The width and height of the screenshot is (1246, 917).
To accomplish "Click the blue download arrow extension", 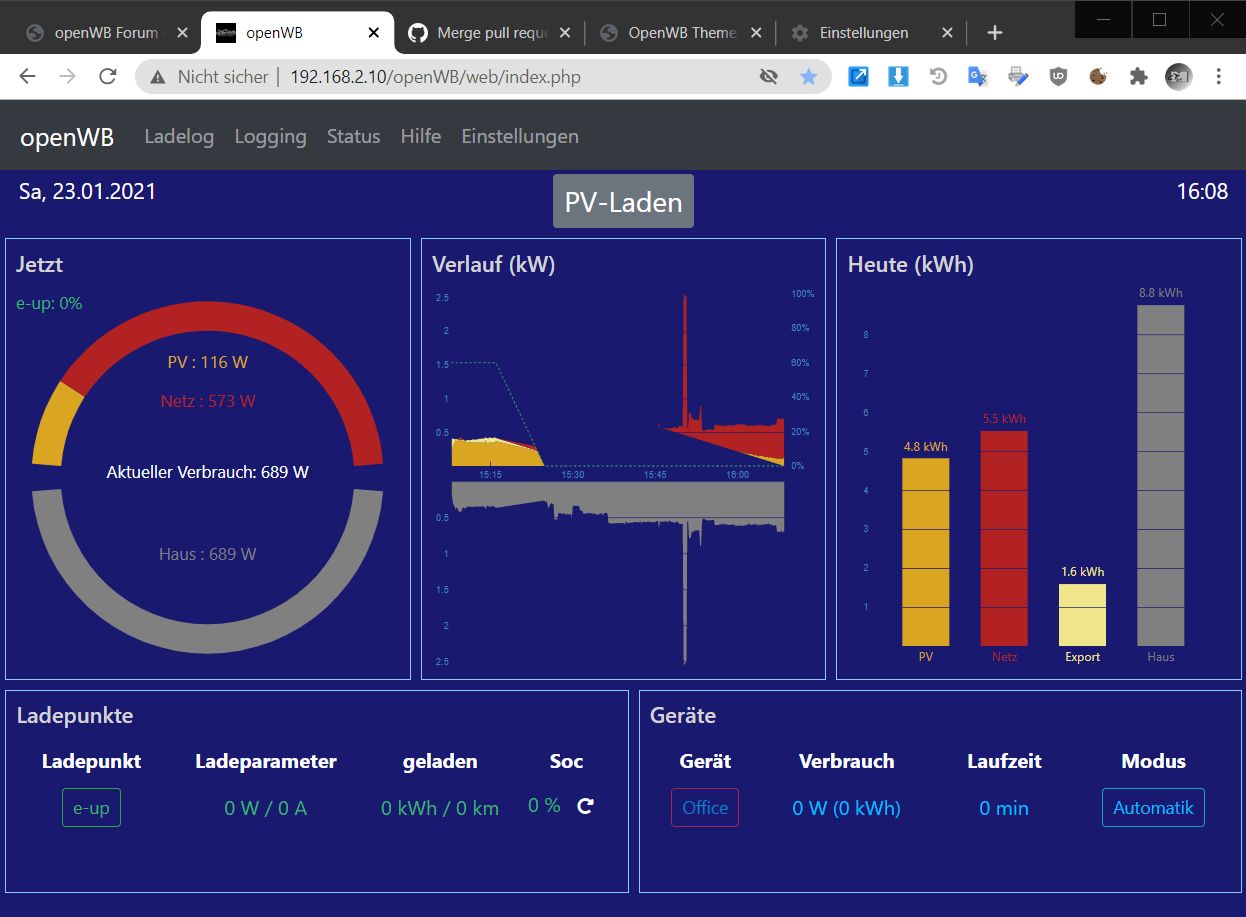I will [898, 77].
